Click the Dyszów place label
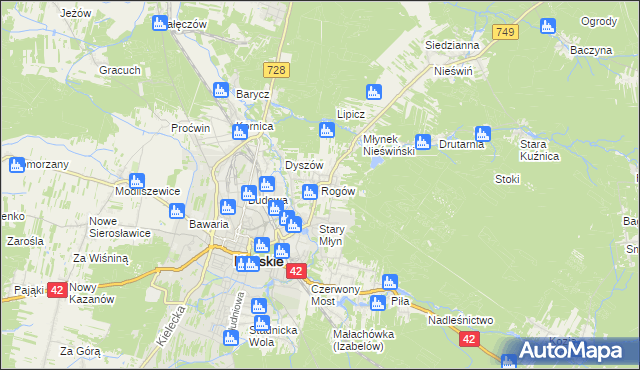The height and width of the screenshot is (370, 640). click(304, 165)
